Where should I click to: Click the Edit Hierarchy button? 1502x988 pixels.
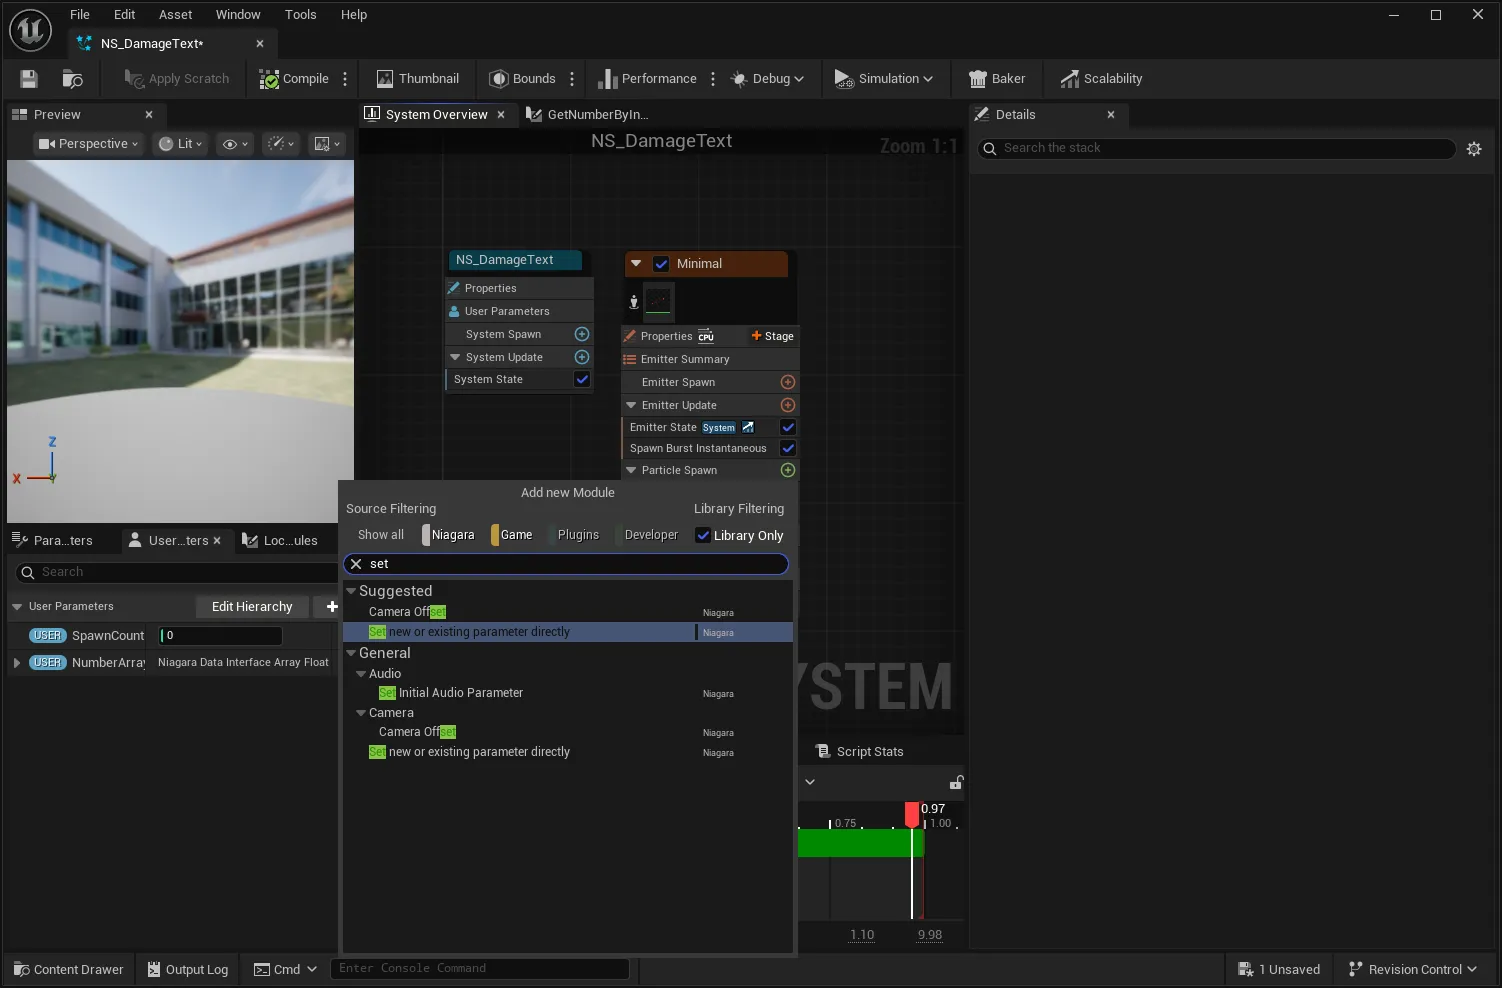click(x=252, y=607)
